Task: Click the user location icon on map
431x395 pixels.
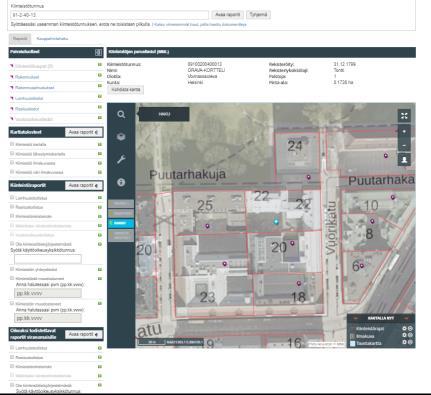Action: coord(404,160)
